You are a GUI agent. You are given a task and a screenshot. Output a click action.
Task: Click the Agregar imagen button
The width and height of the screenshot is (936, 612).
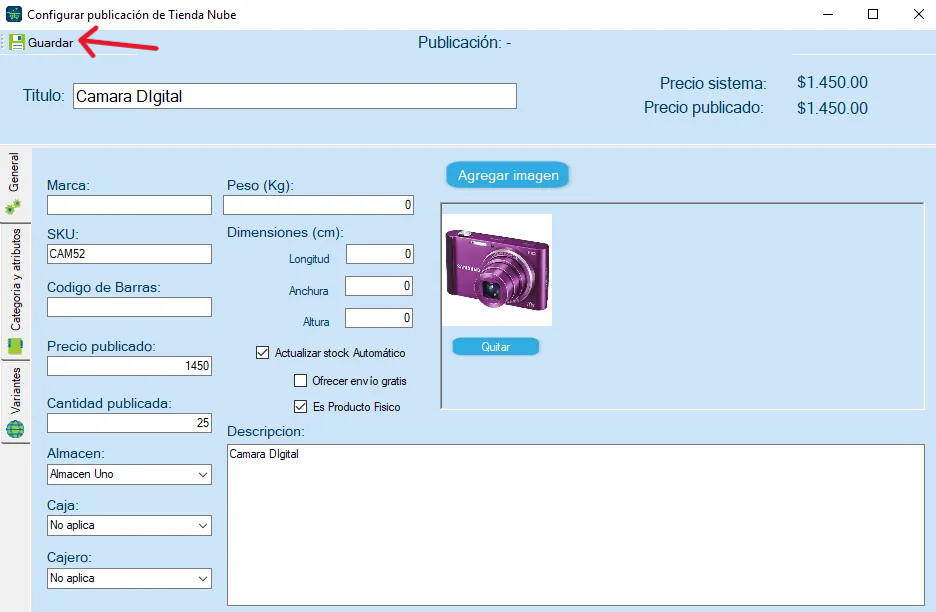[x=508, y=176]
